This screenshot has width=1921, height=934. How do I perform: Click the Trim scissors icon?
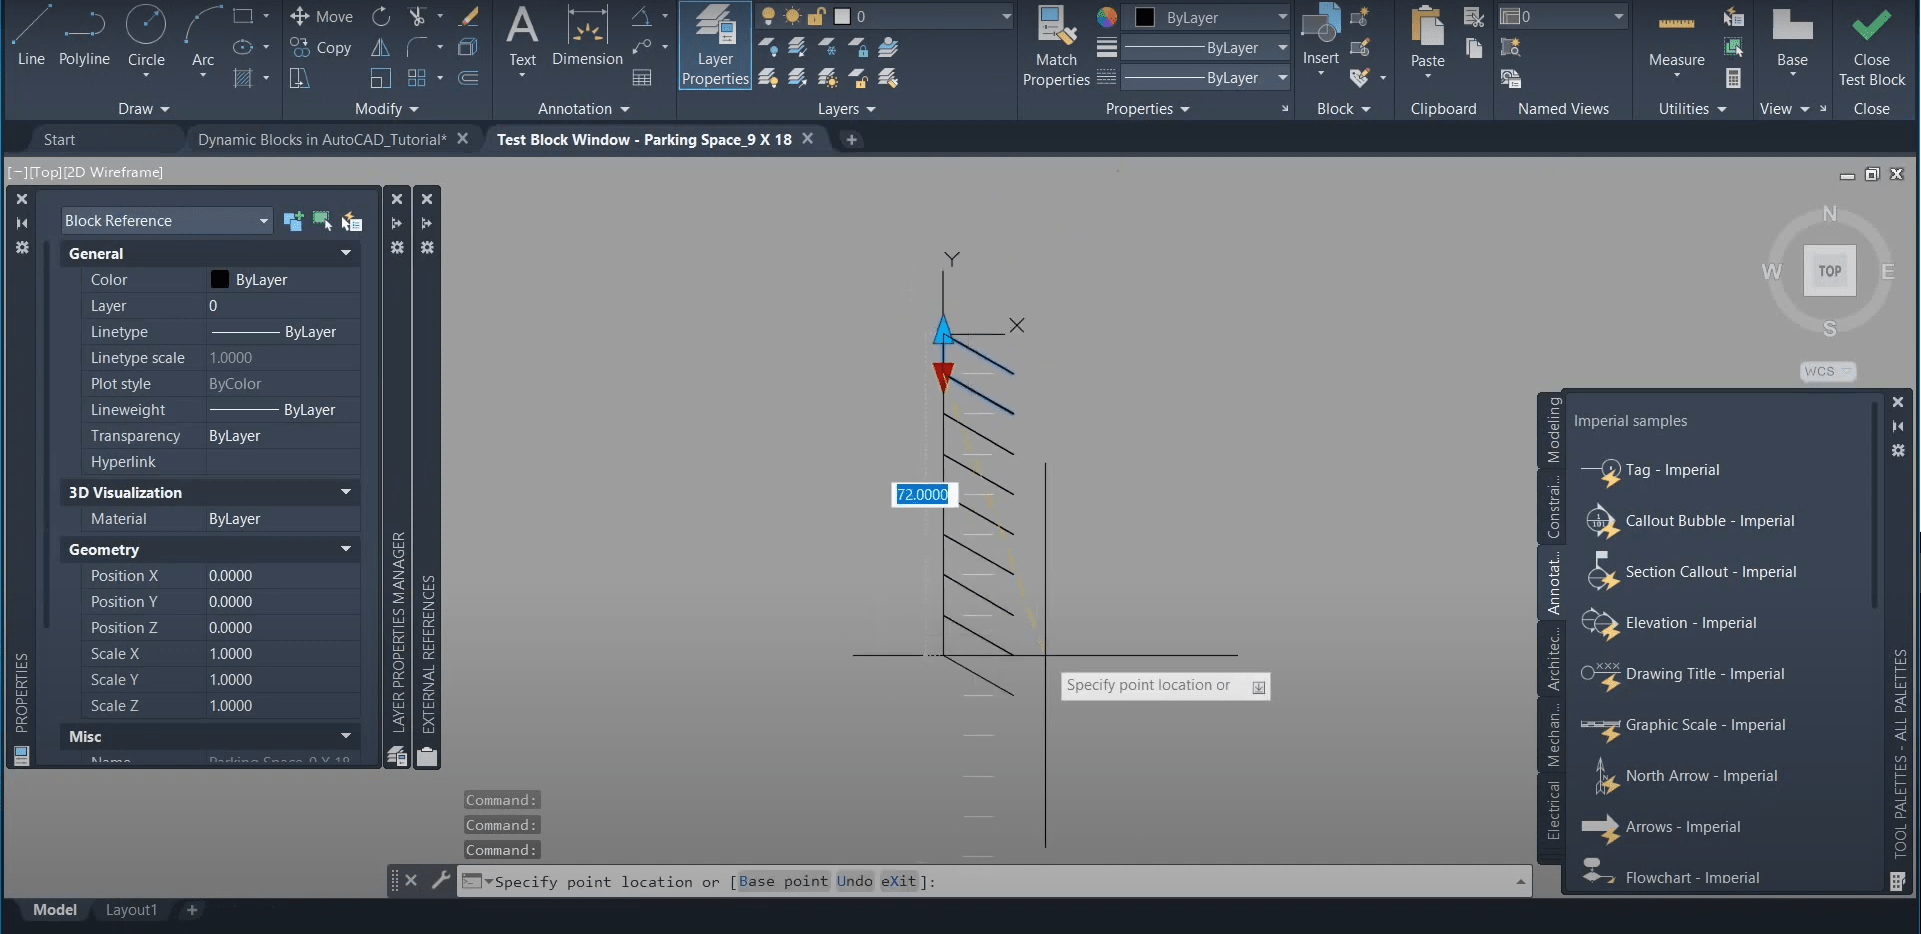tap(417, 17)
